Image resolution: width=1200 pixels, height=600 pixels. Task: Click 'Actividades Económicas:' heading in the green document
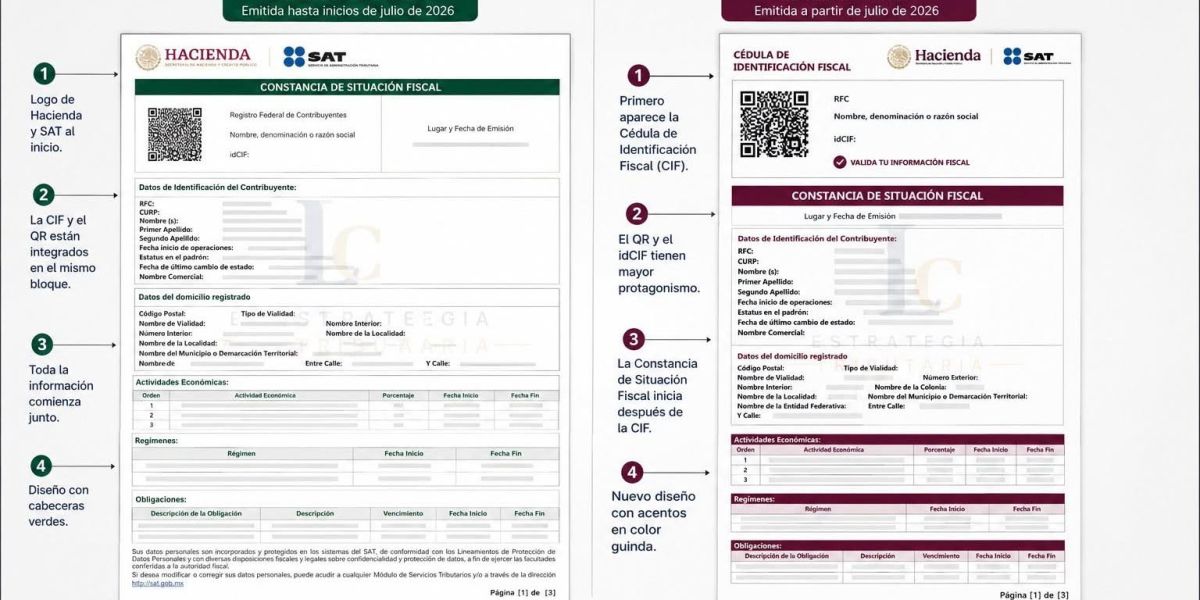[x=181, y=382]
